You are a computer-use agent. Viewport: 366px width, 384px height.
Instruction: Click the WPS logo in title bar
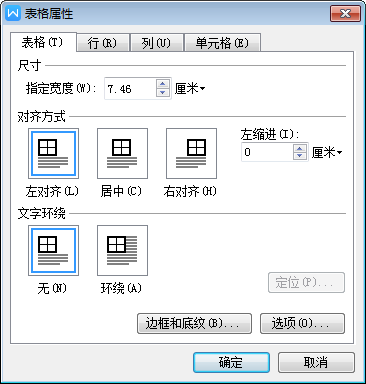(x=13, y=14)
